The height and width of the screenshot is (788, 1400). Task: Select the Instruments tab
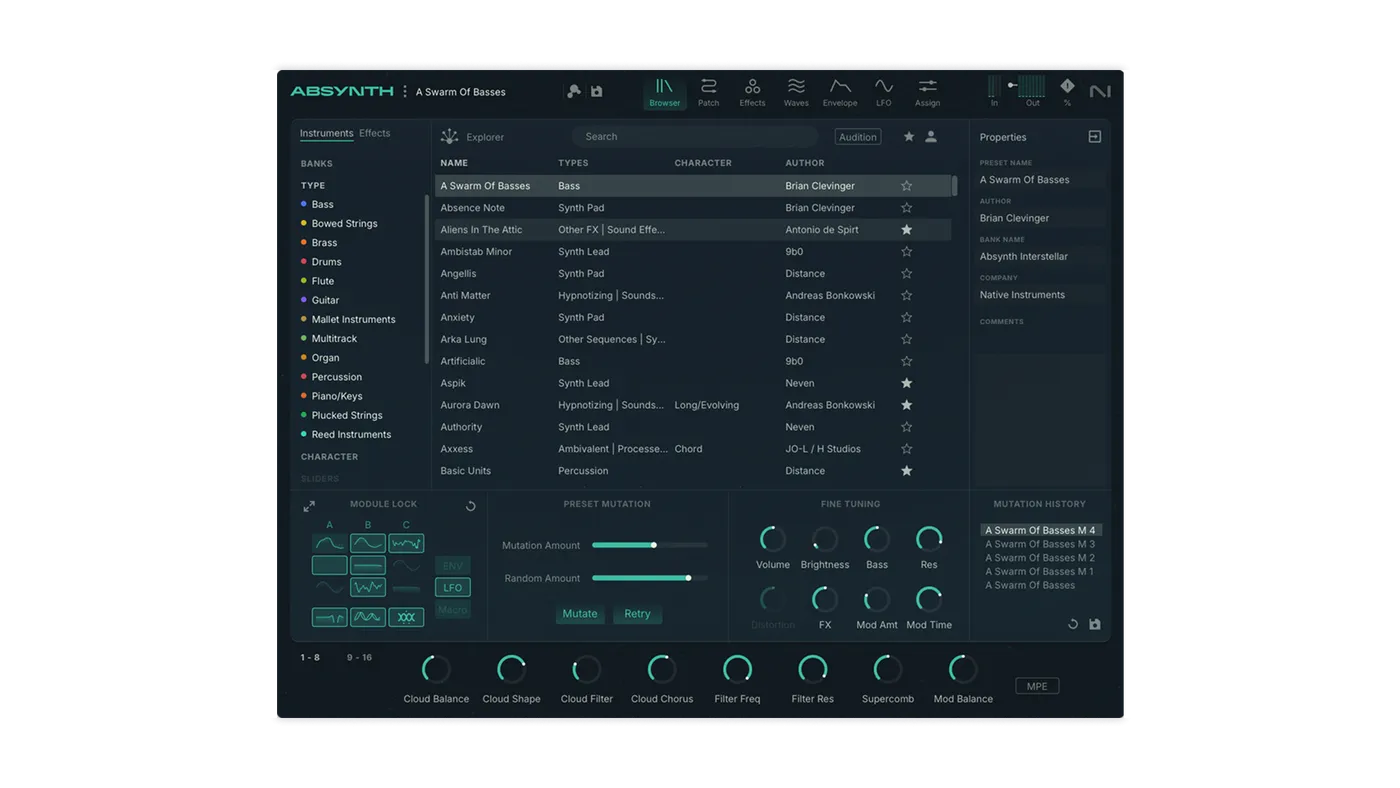tap(327, 133)
